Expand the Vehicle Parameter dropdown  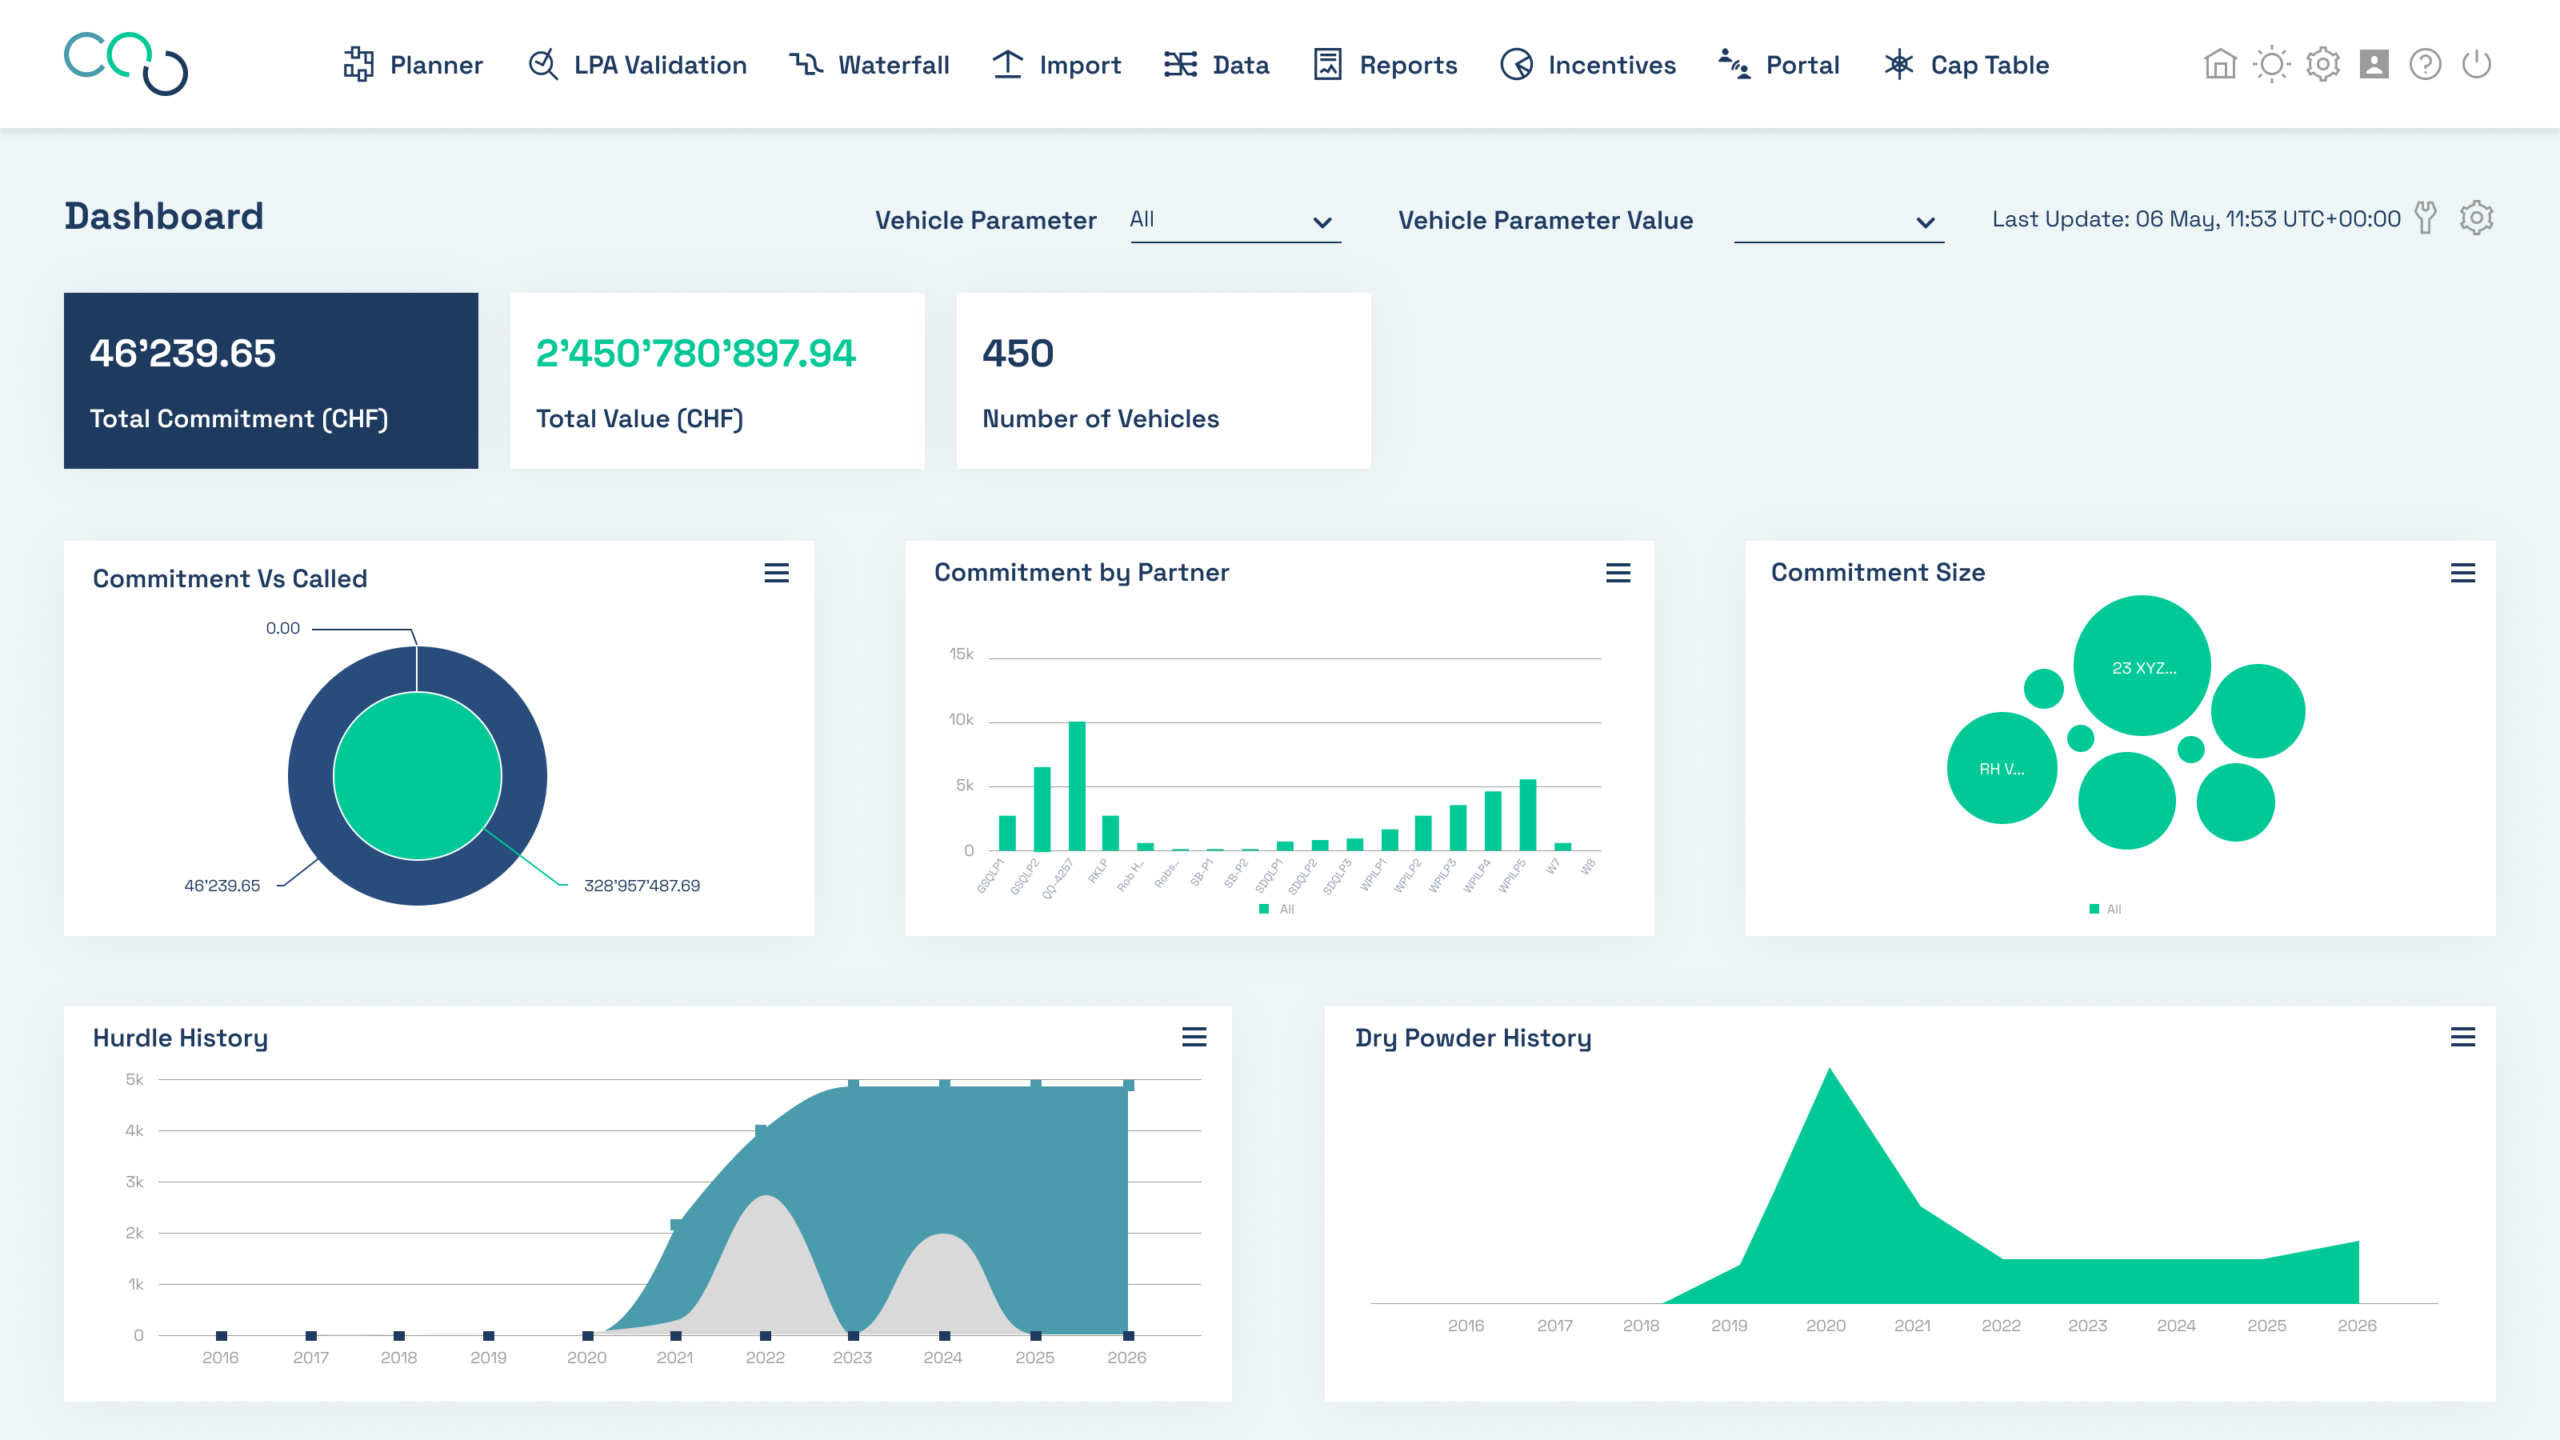(1235, 221)
